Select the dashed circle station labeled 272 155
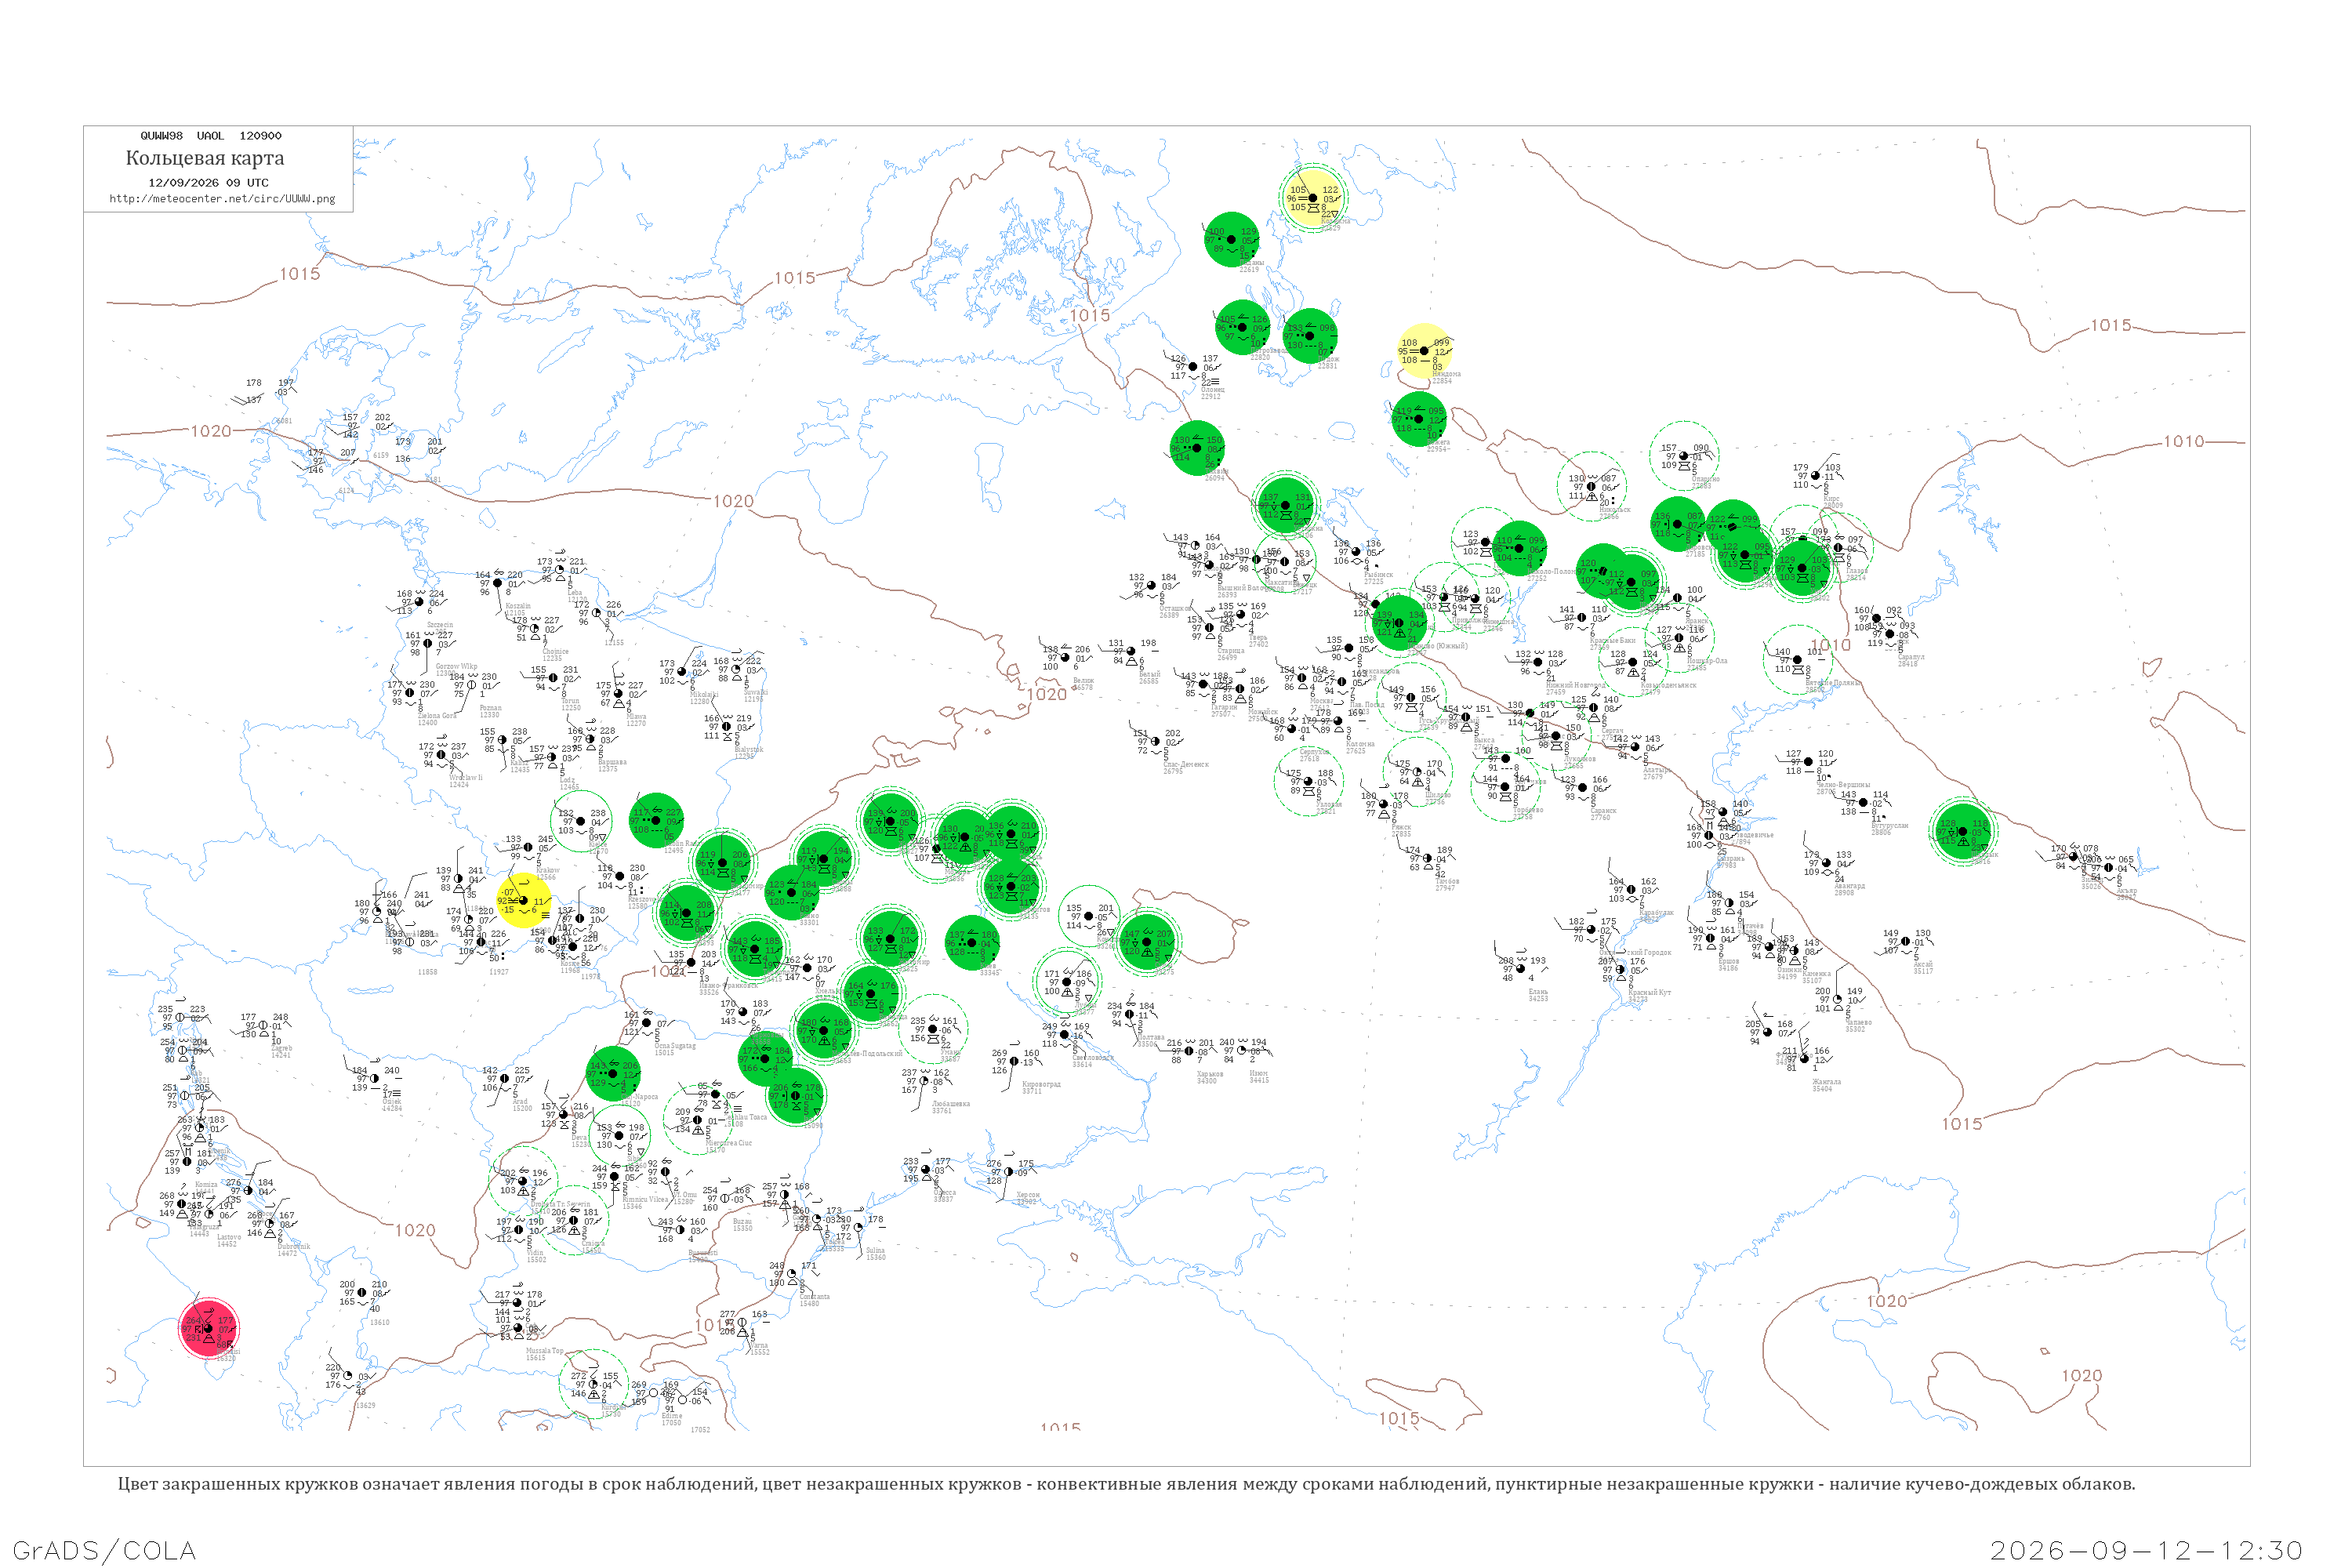2352x1568 pixels. (594, 1384)
